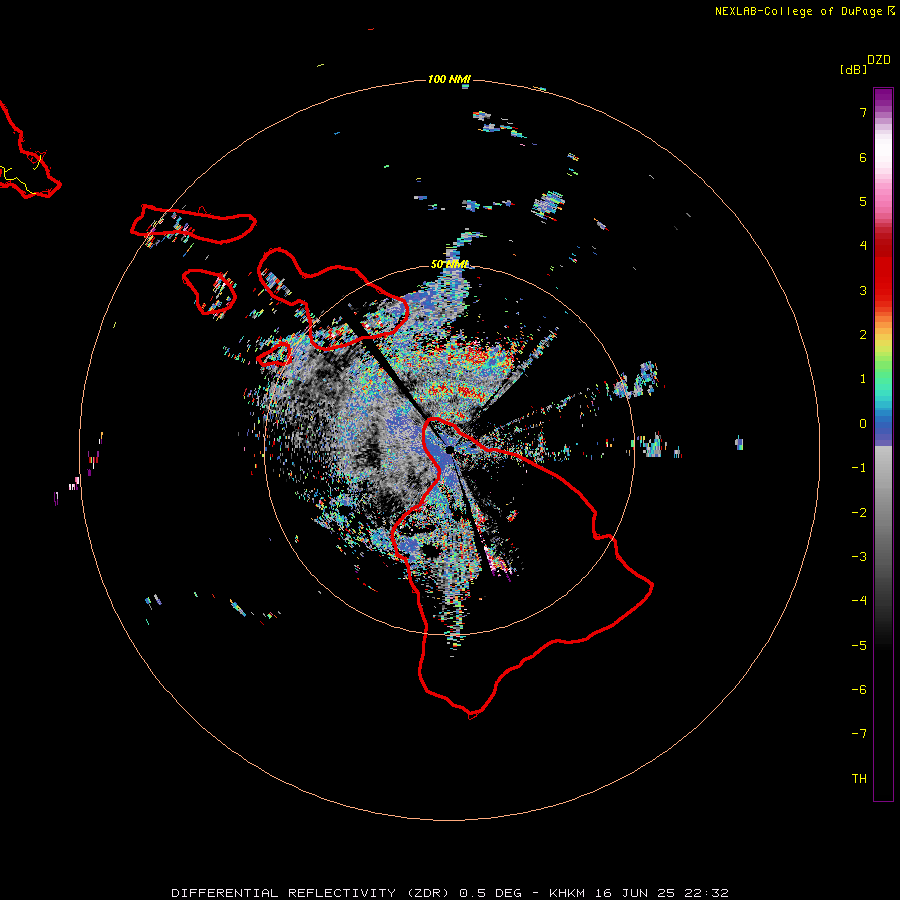Image resolution: width=900 pixels, height=900 pixels.
Task: Click the radar site dot at ring center
Action: [x=449, y=449]
